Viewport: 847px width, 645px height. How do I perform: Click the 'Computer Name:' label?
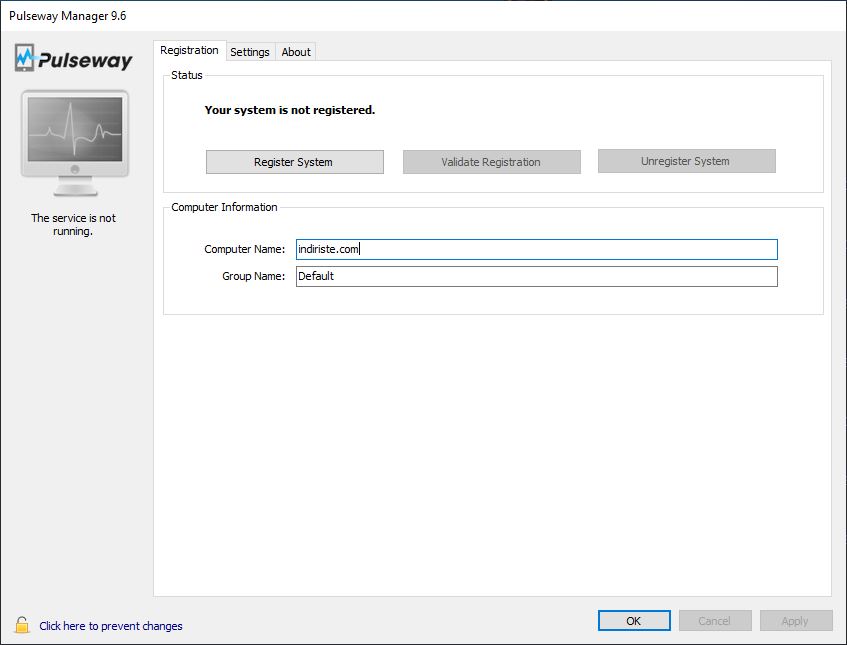point(245,249)
